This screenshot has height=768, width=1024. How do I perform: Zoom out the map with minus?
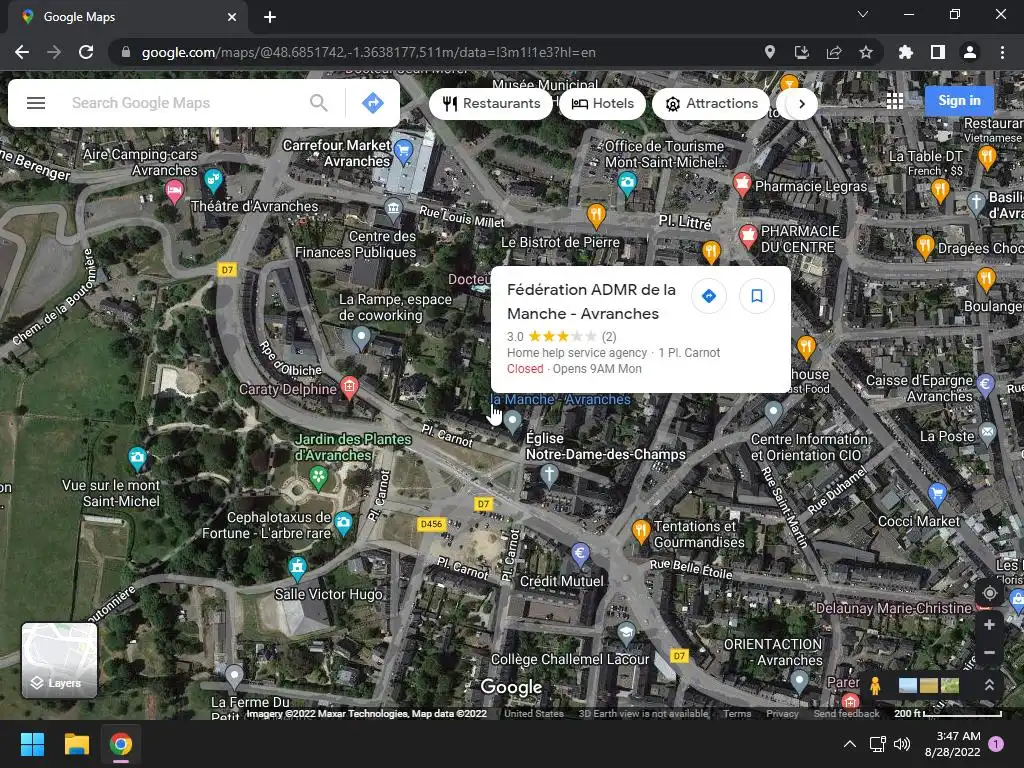pos(989,652)
